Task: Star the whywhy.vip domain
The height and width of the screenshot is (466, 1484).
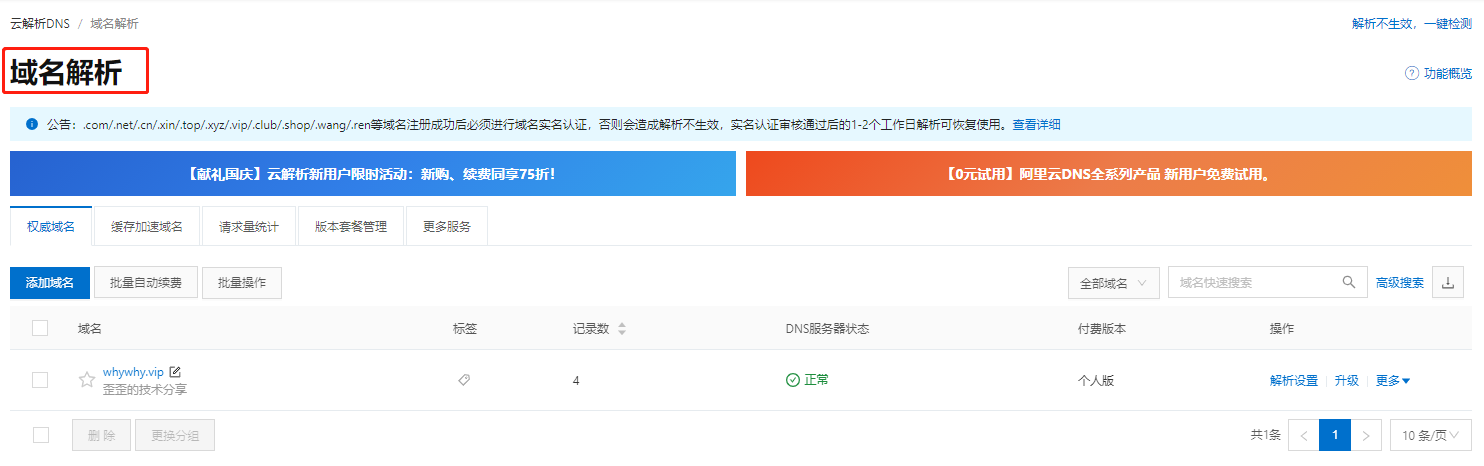Action: pyautogui.click(x=87, y=380)
